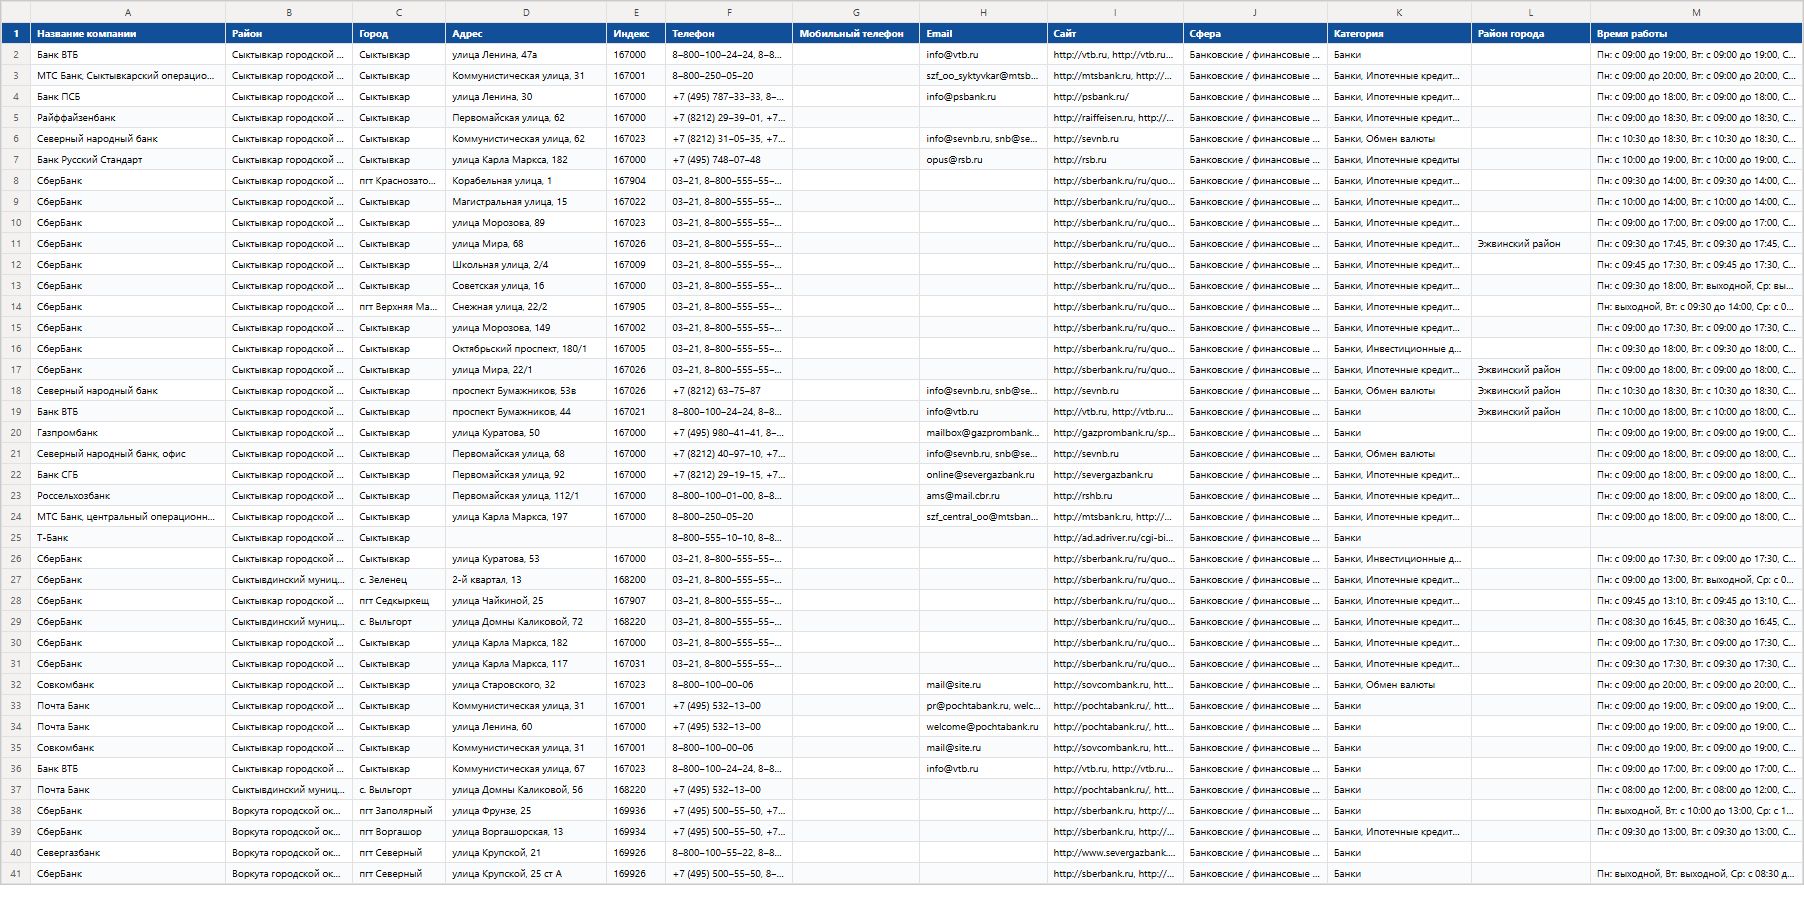Select address 'Школьная улица, 2/4'
The height and width of the screenshot is (902, 1804).
tap(526, 265)
